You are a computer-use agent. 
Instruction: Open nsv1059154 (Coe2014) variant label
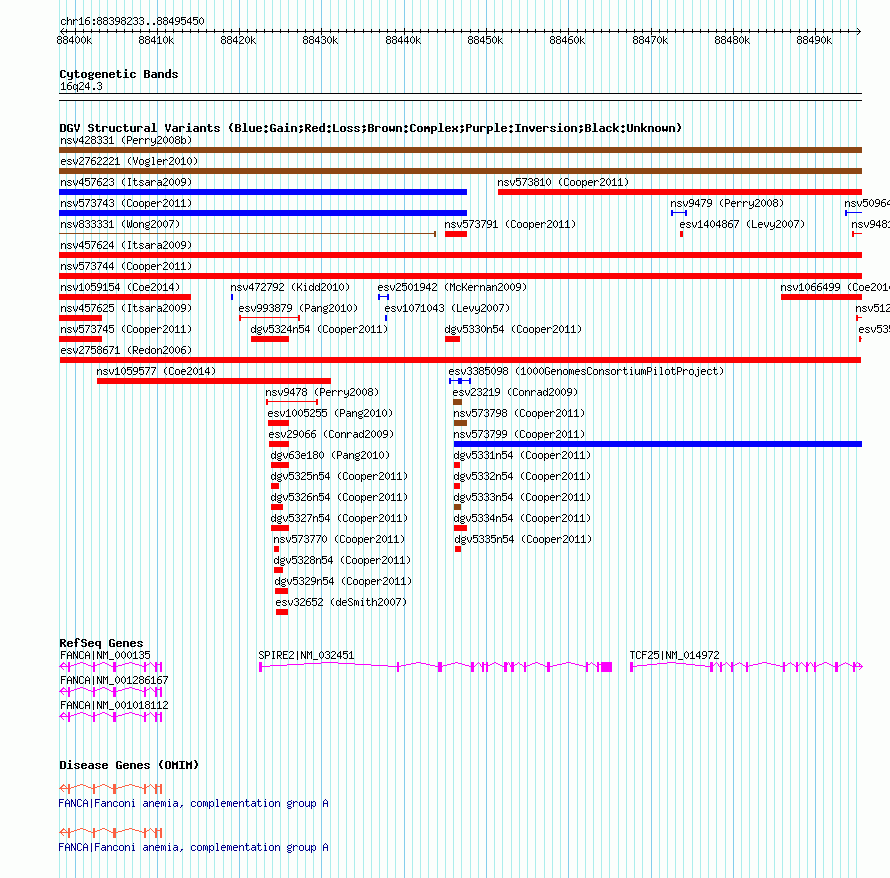pyautogui.click(x=120, y=287)
